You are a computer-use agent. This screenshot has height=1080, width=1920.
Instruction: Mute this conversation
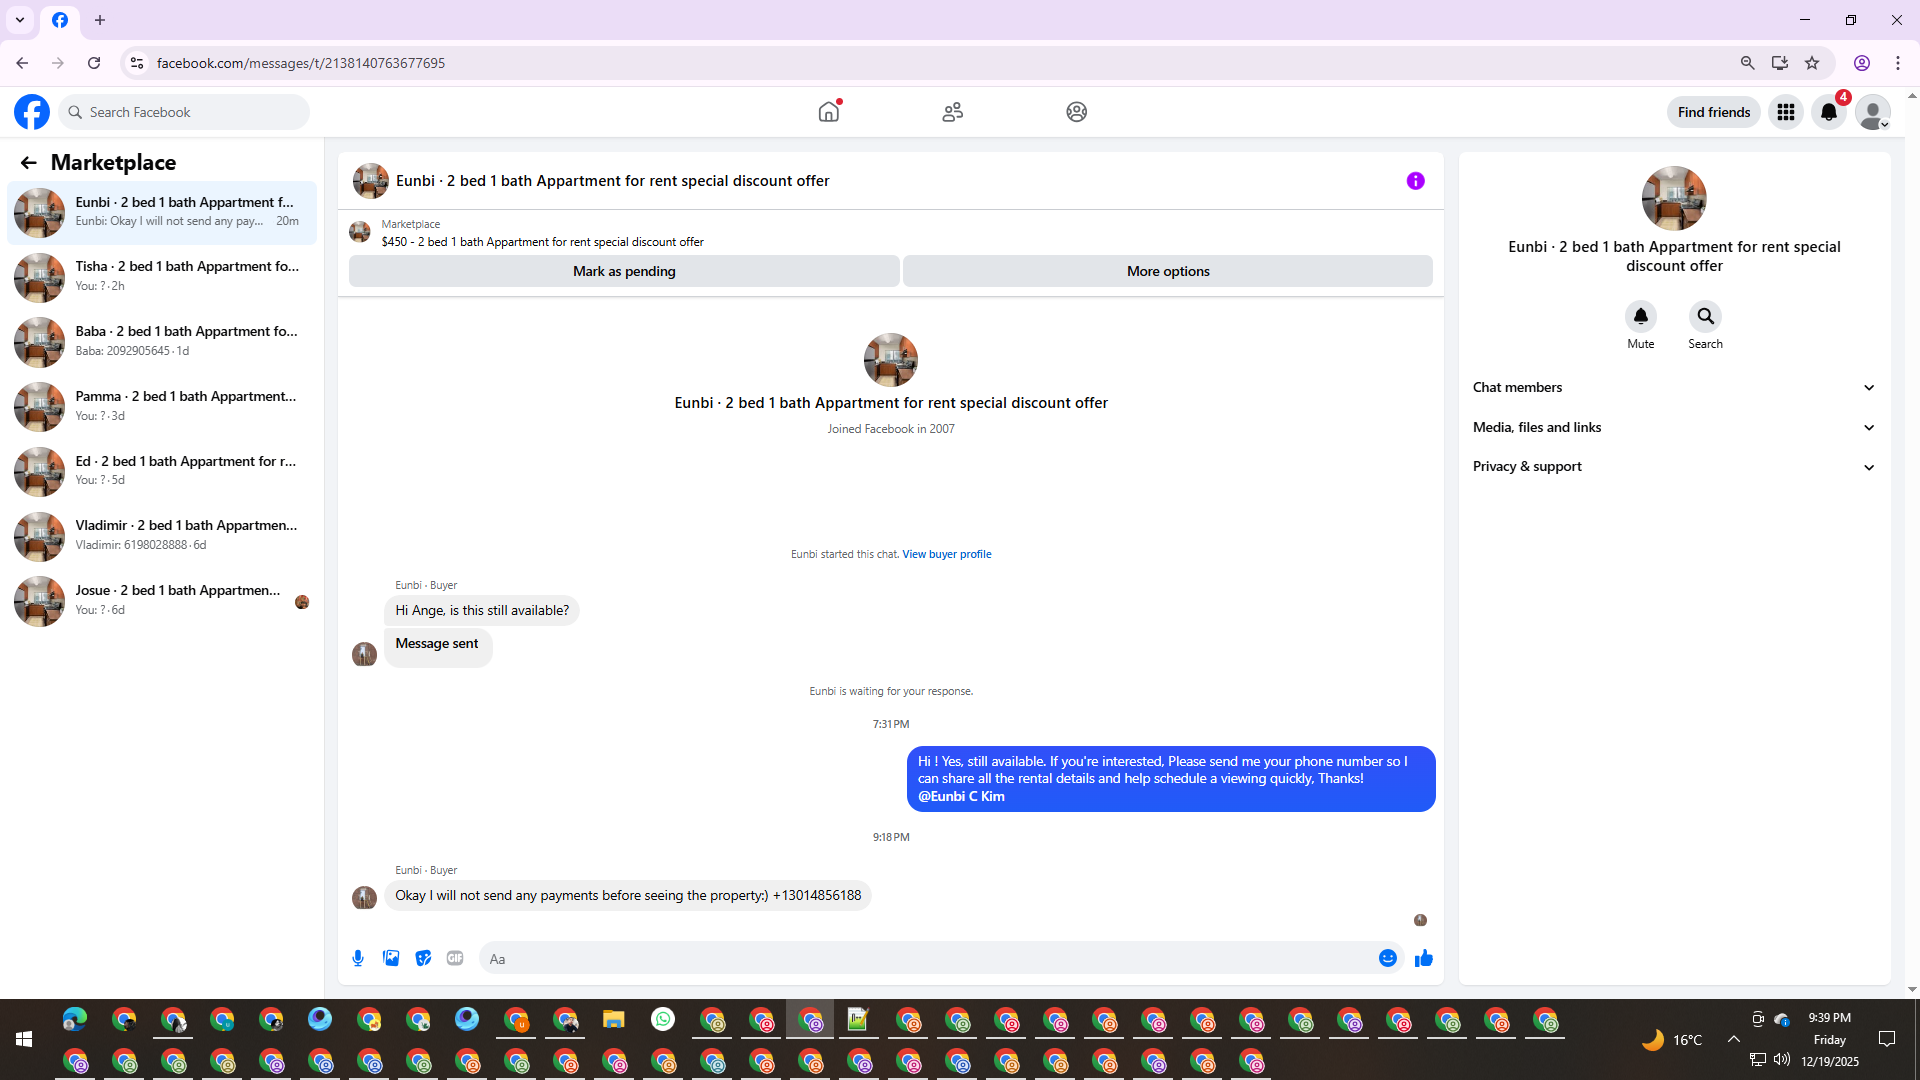click(1640, 316)
